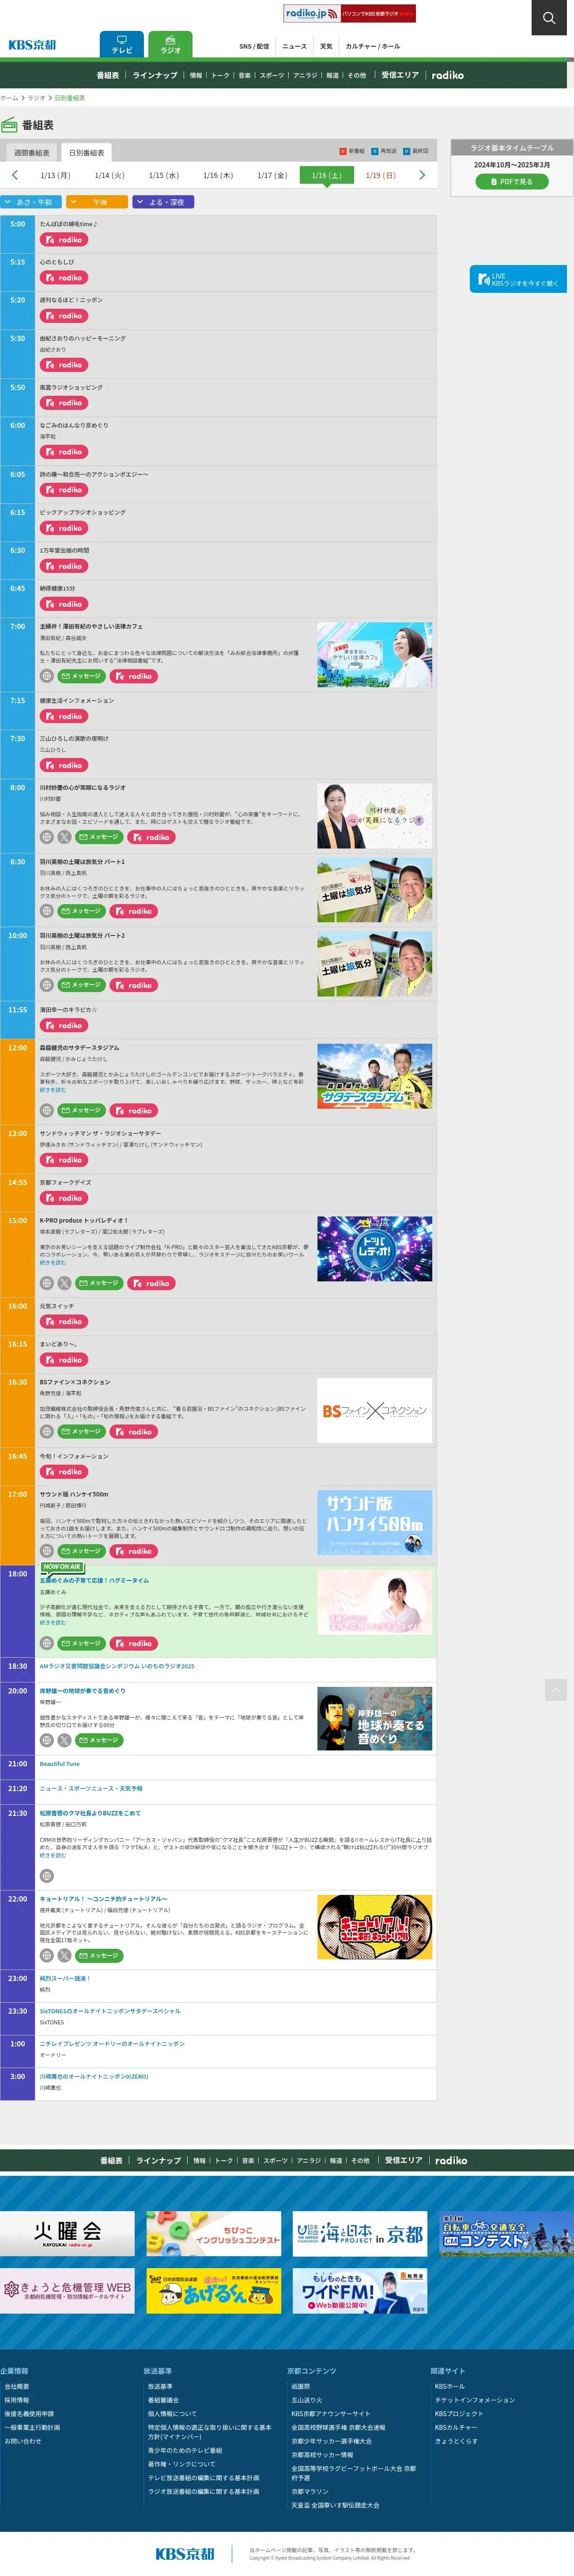The width and height of the screenshot is (574, 2576).
Task: Open SixTONESのオールナイトニッポン title link
Action: [110, 2011]
